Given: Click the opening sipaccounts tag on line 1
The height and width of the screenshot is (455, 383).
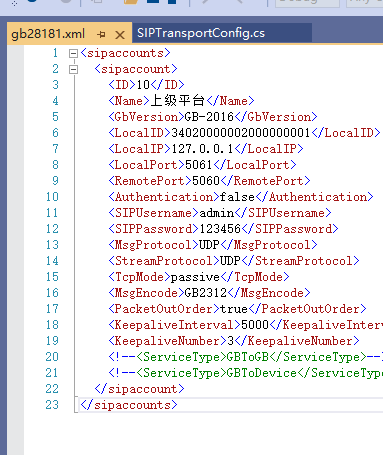Looking at the screenshot, I should [x=125, y=53].
